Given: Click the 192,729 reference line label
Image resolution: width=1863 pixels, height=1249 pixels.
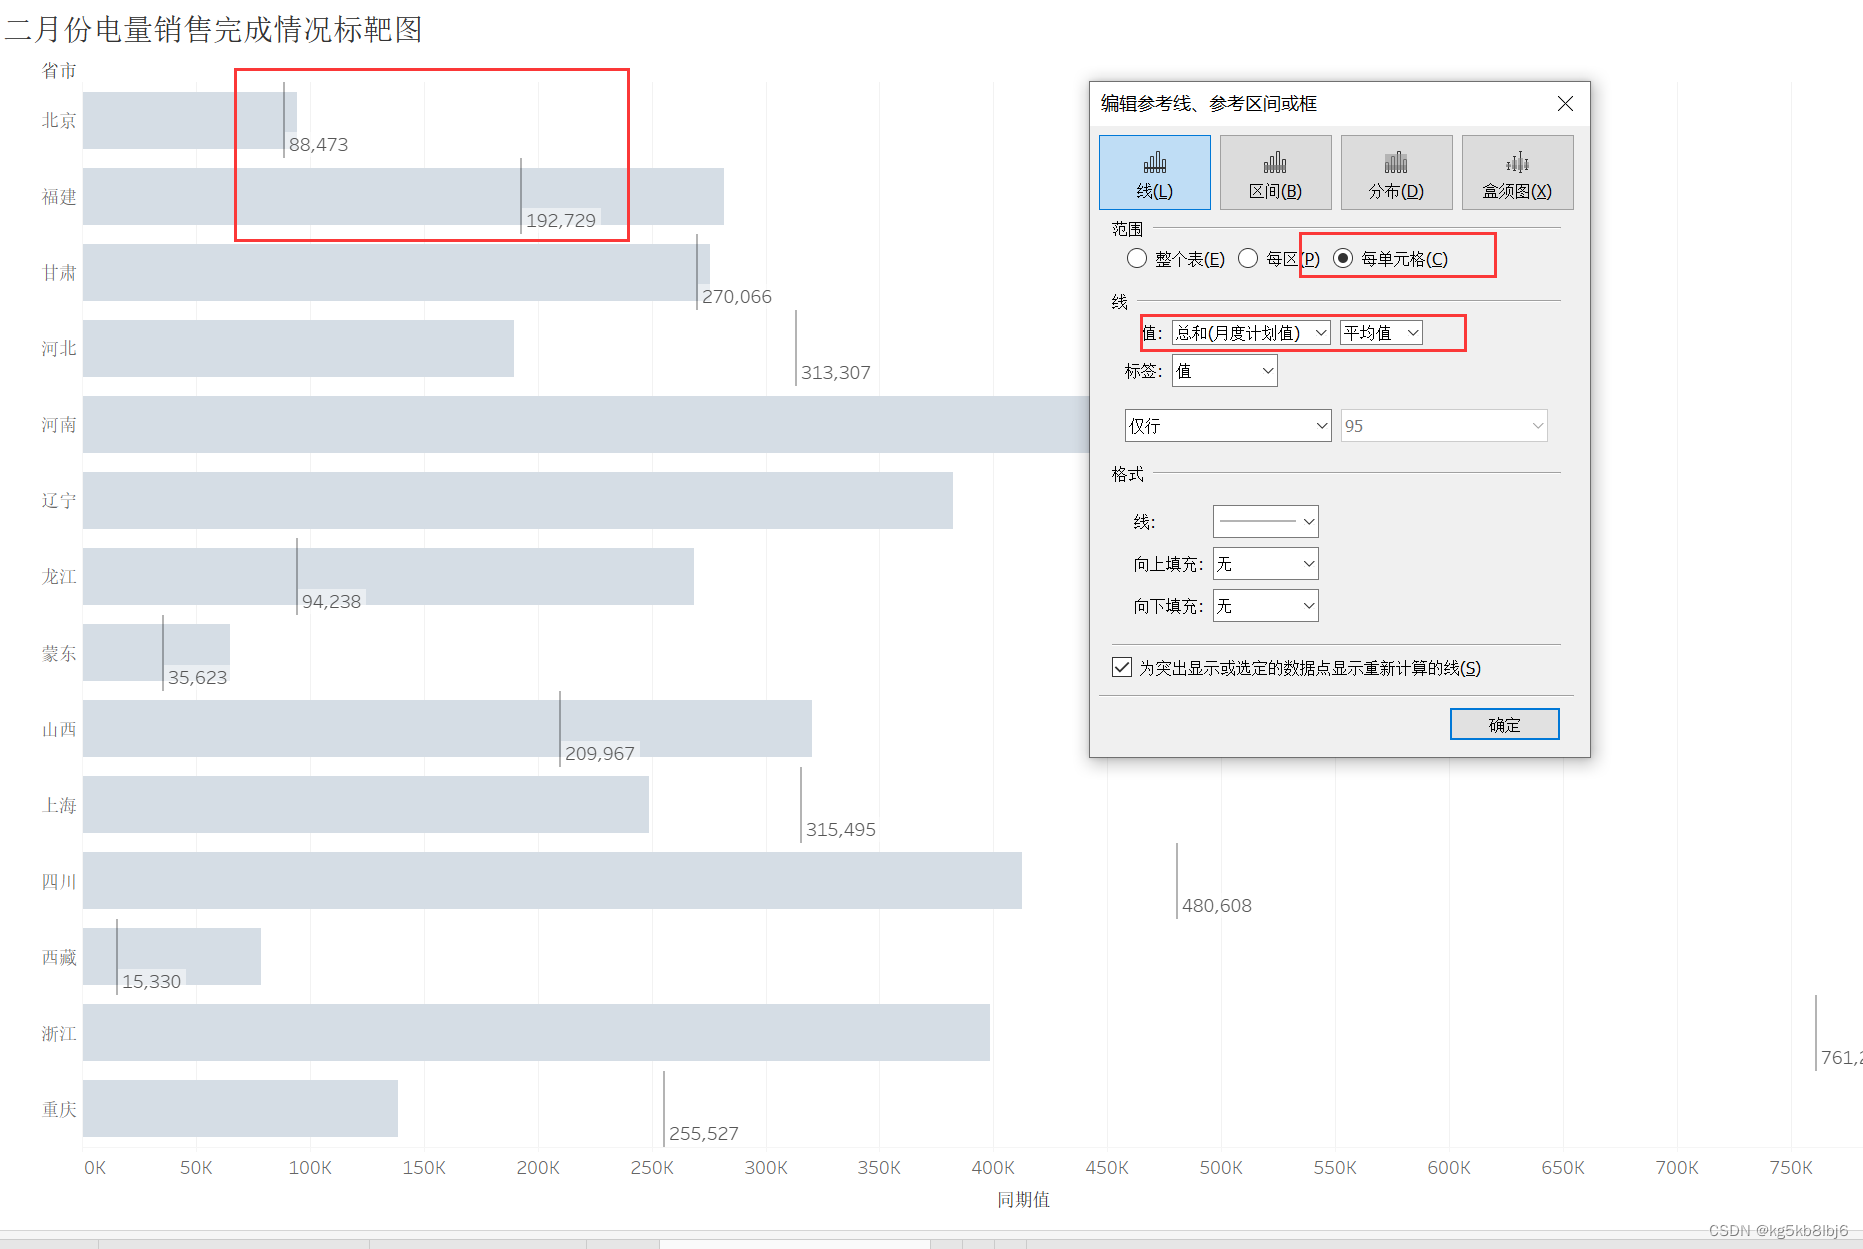Looking at the screenshot, I should click(561, 221).
